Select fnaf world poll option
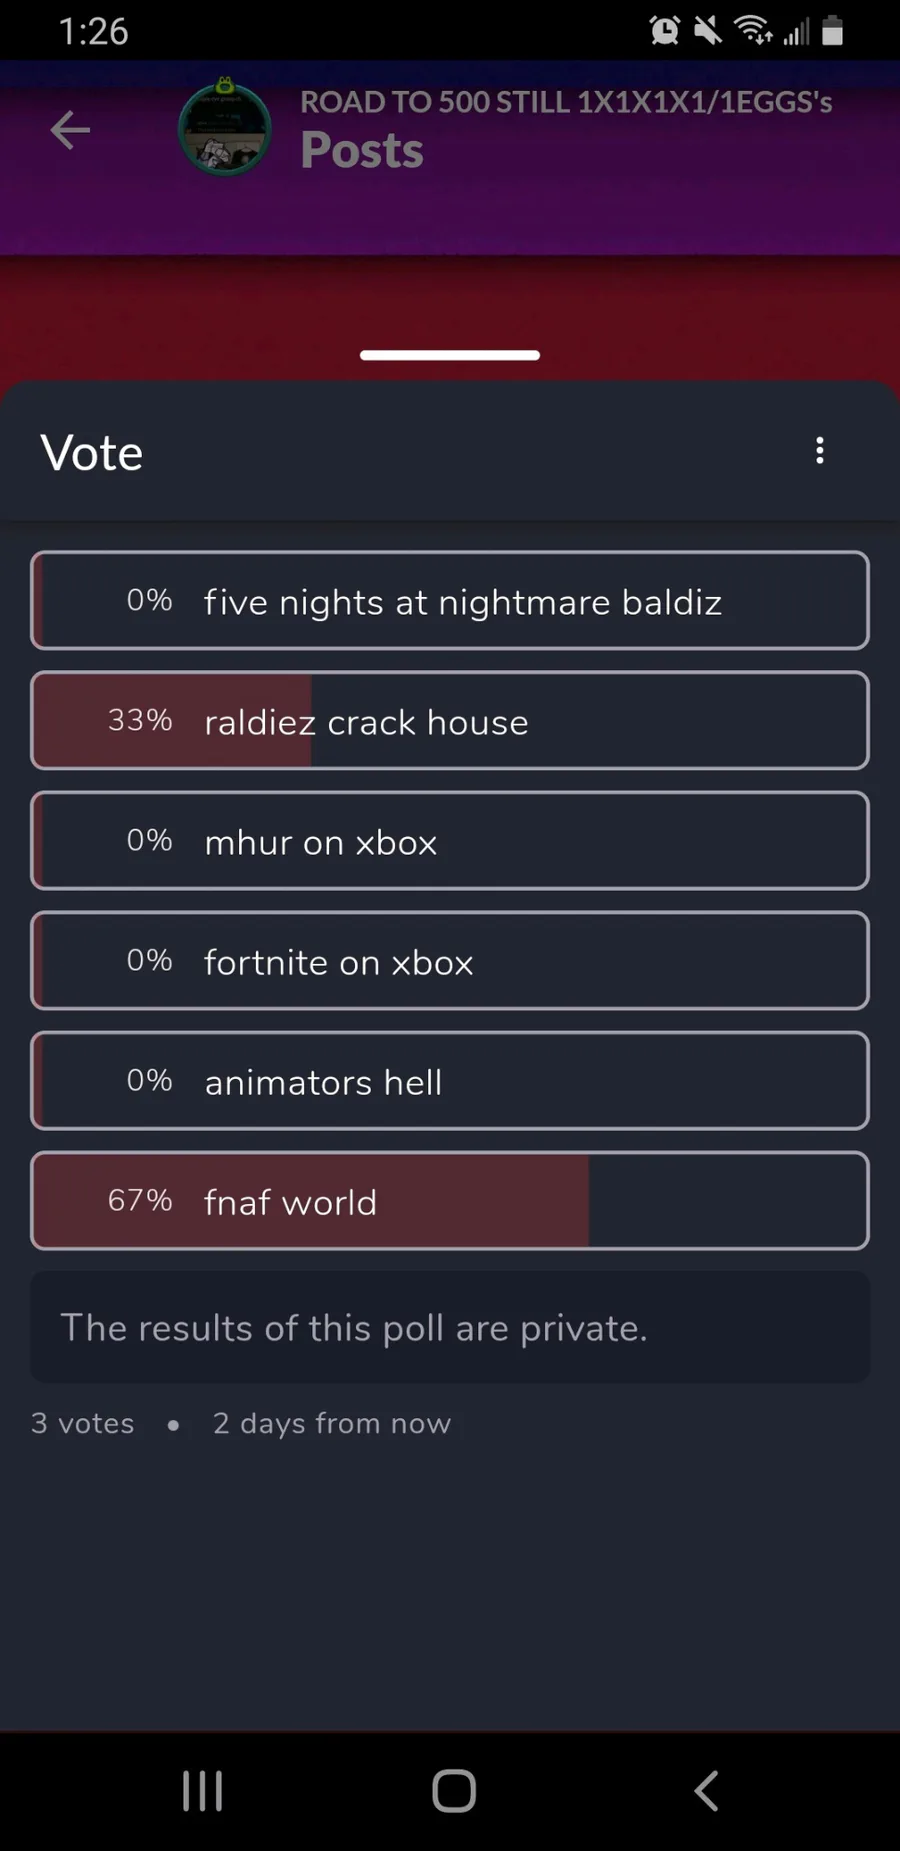Image resolution: width=900 pixels, height=1851 pixels. 450,1201
